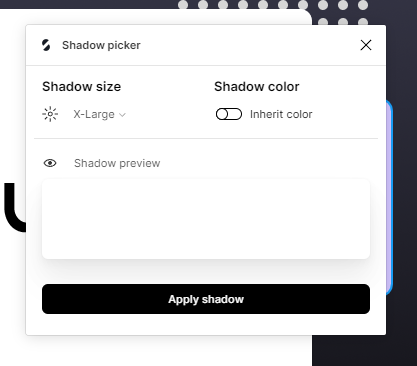Image resolution: width=417 pixels, height=366 pixels.
Task: Click the Shadow size heading
Action: click(x=82, y=87)
